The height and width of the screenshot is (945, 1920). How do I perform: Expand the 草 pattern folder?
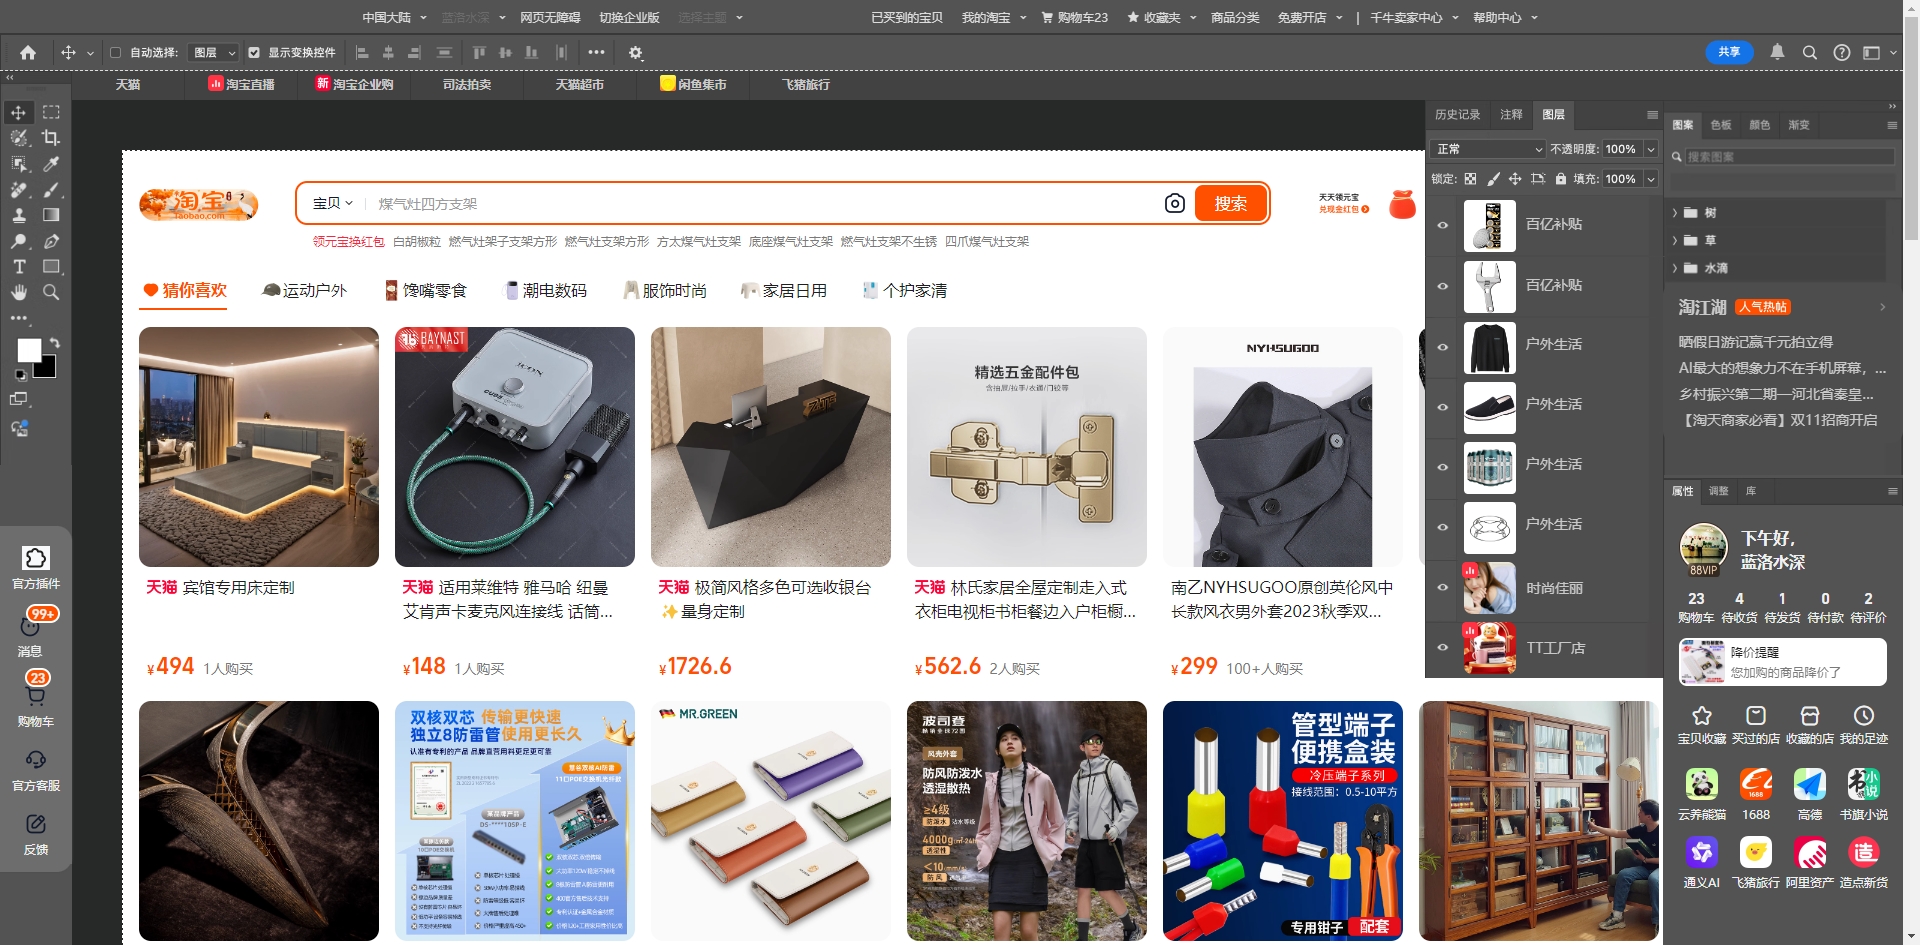point(1675,241)
